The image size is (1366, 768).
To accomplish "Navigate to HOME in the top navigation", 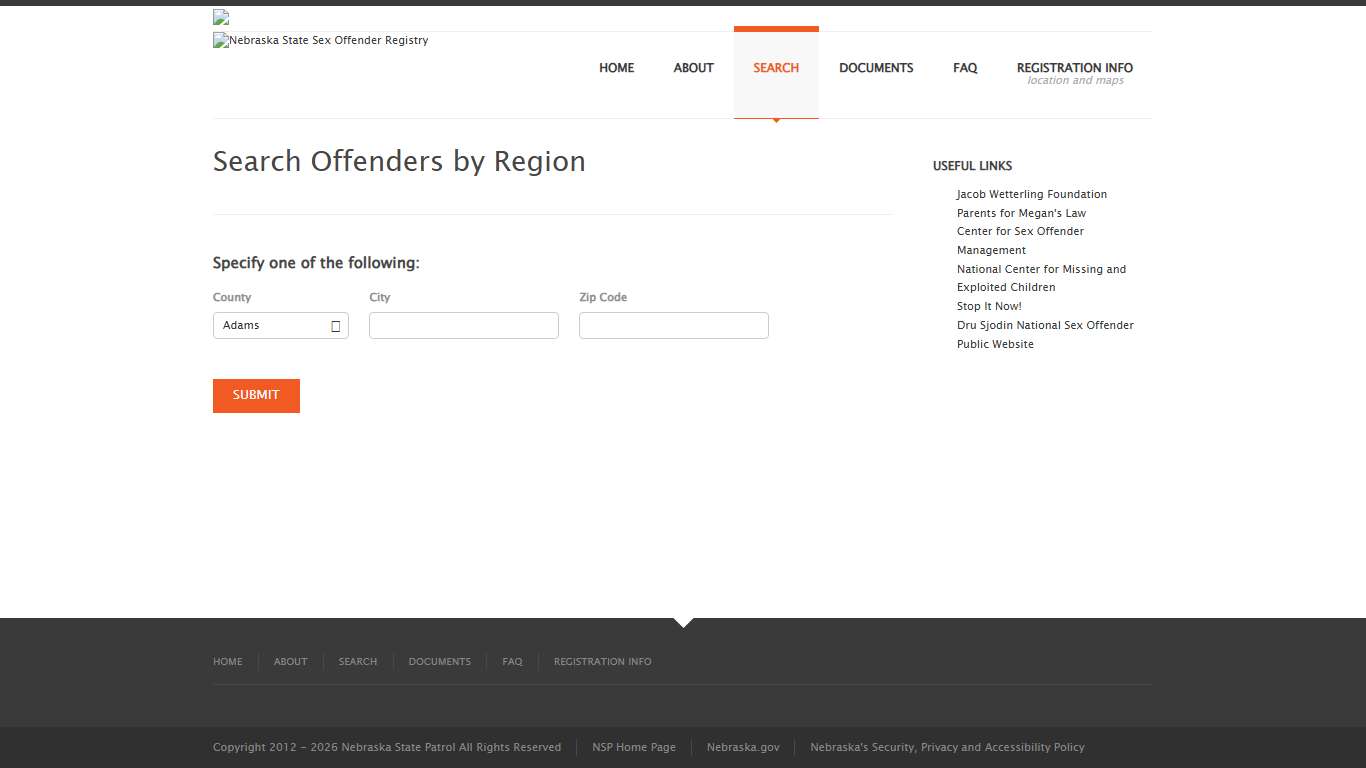I will pyautogui.click(x=616, y=68).
